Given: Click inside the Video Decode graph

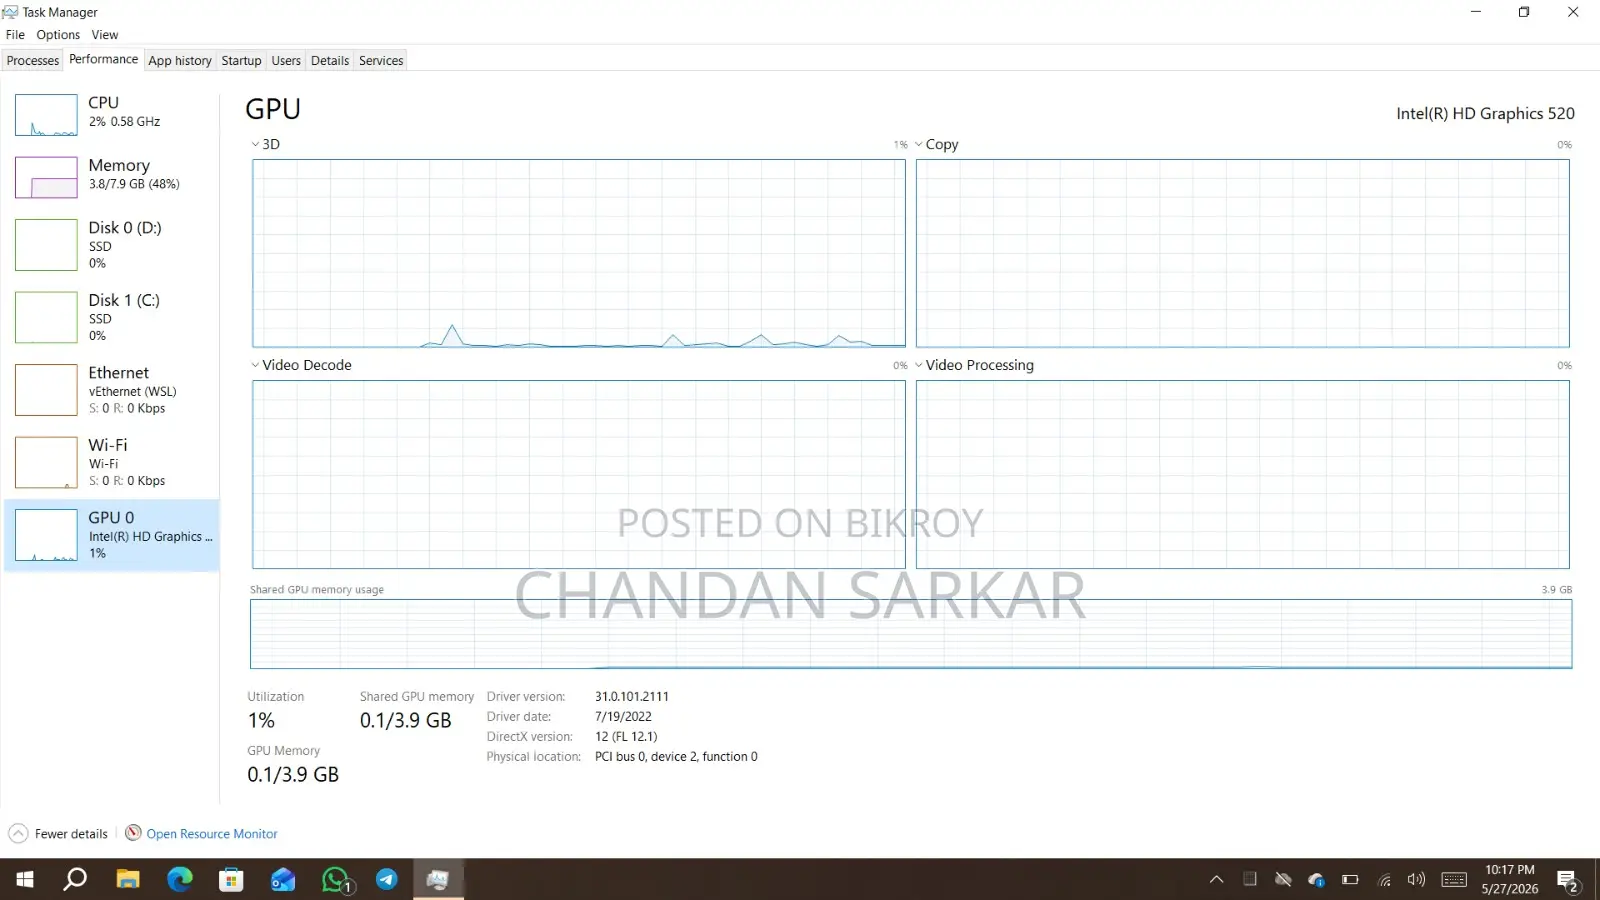Looking at the screenshot, I should click(579, 474).
